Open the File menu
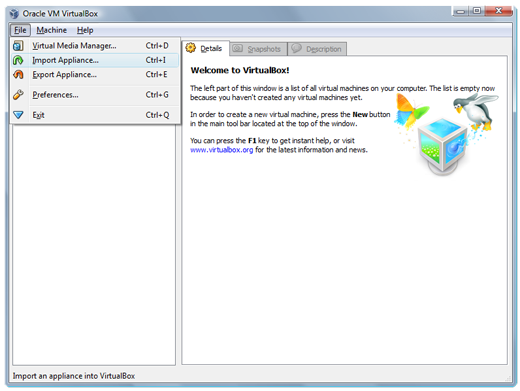Image resolution: width=520 pixels, height=391 pixels. 20,30
